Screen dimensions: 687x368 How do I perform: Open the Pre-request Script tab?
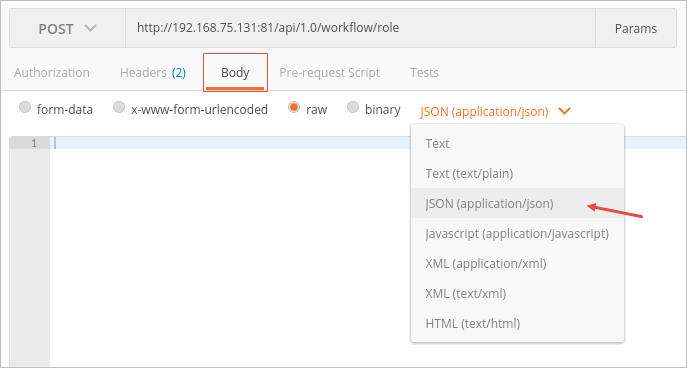tap(329, 72)
